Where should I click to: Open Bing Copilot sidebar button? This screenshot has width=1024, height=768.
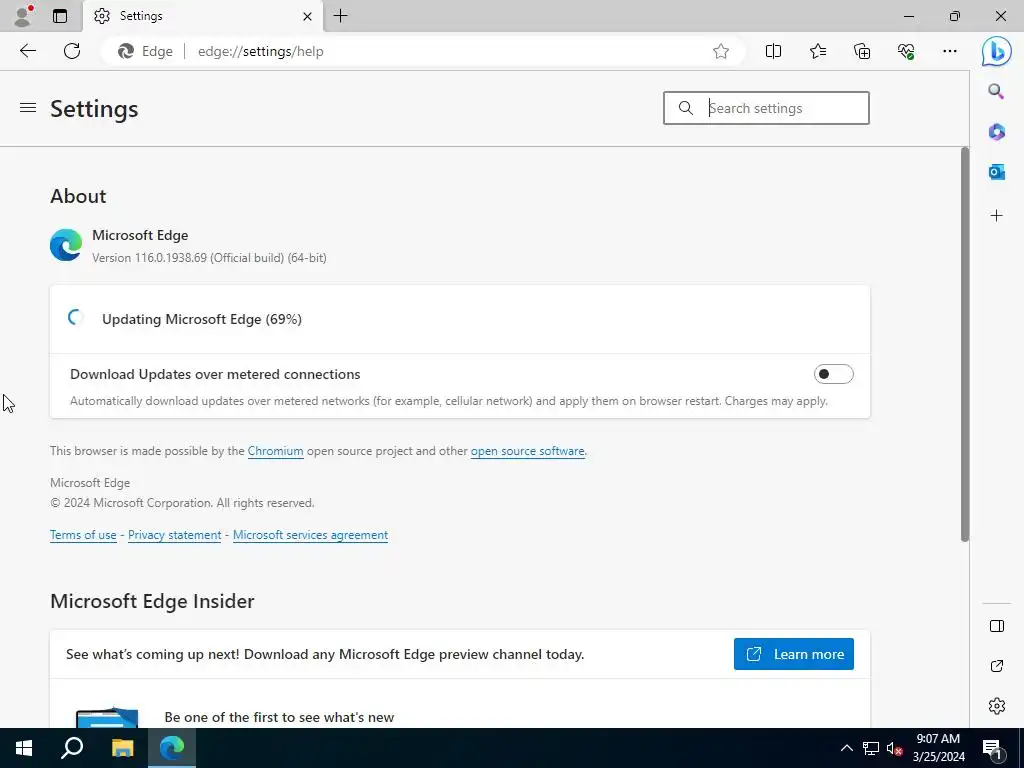pyautogui.click(x=997, y=51)
